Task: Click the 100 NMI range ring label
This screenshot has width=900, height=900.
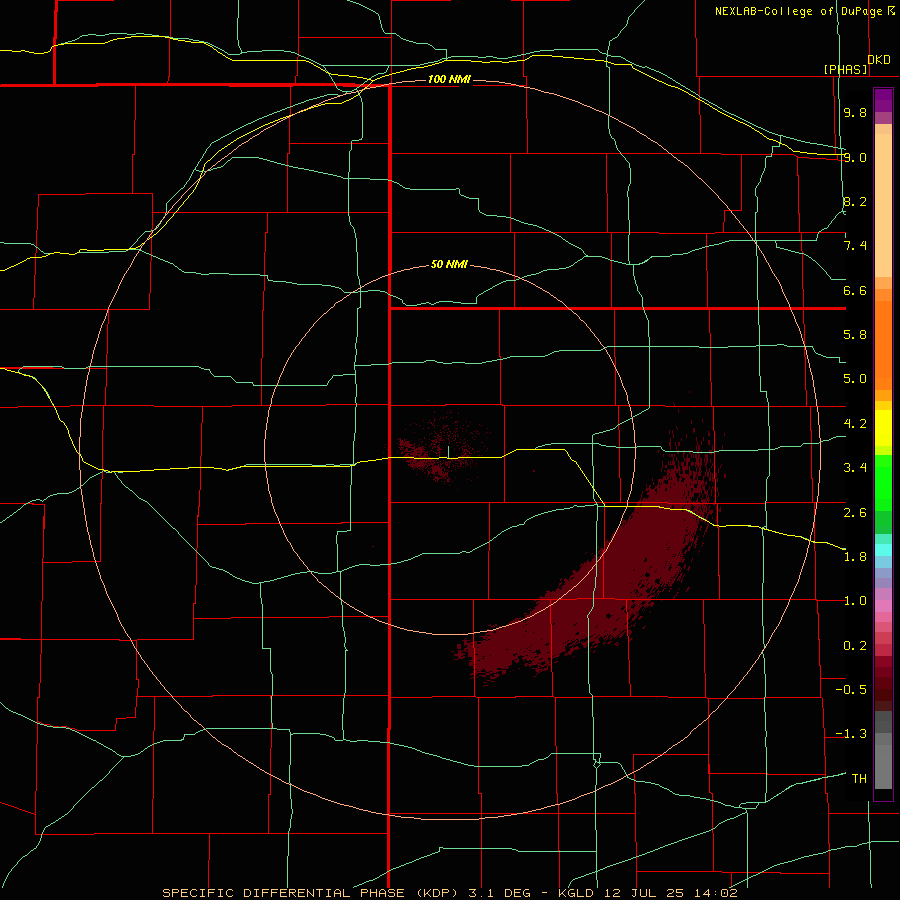Action: point(449,79)
